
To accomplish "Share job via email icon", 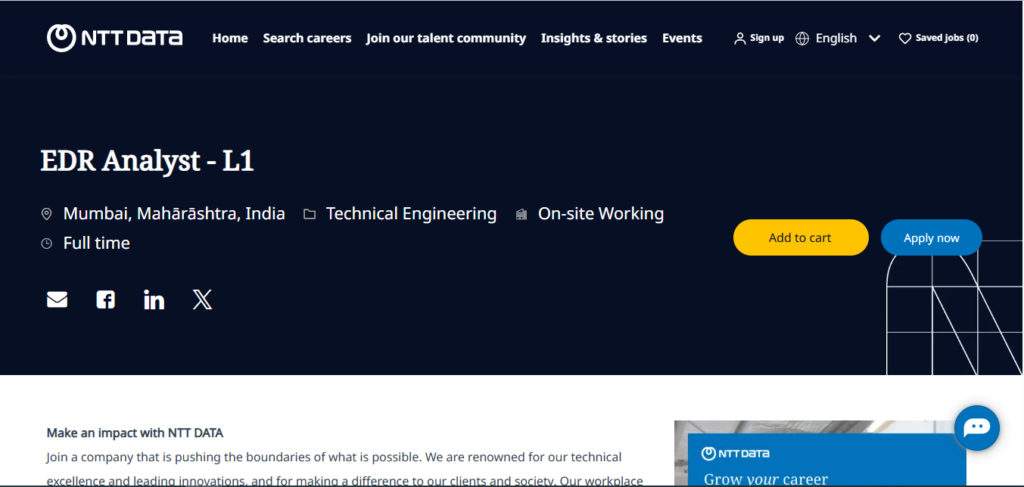I will (x=57, y=300).
